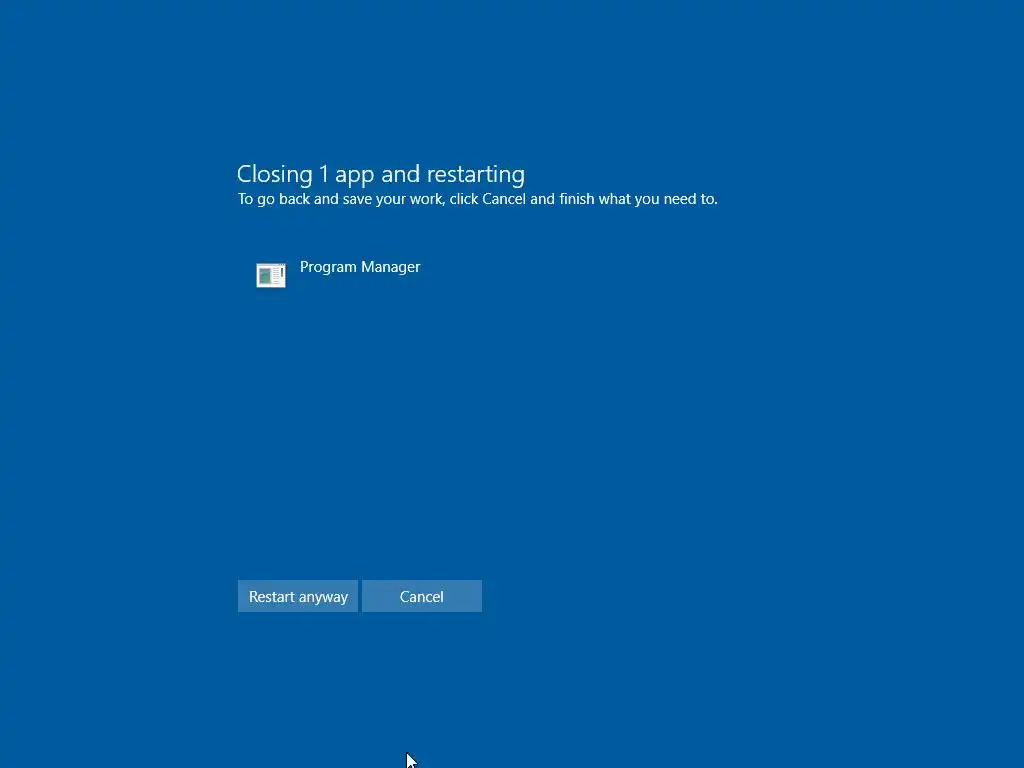Click the word 'restarting' in the title
1024x768 pixels.
(x=475, y=174)
